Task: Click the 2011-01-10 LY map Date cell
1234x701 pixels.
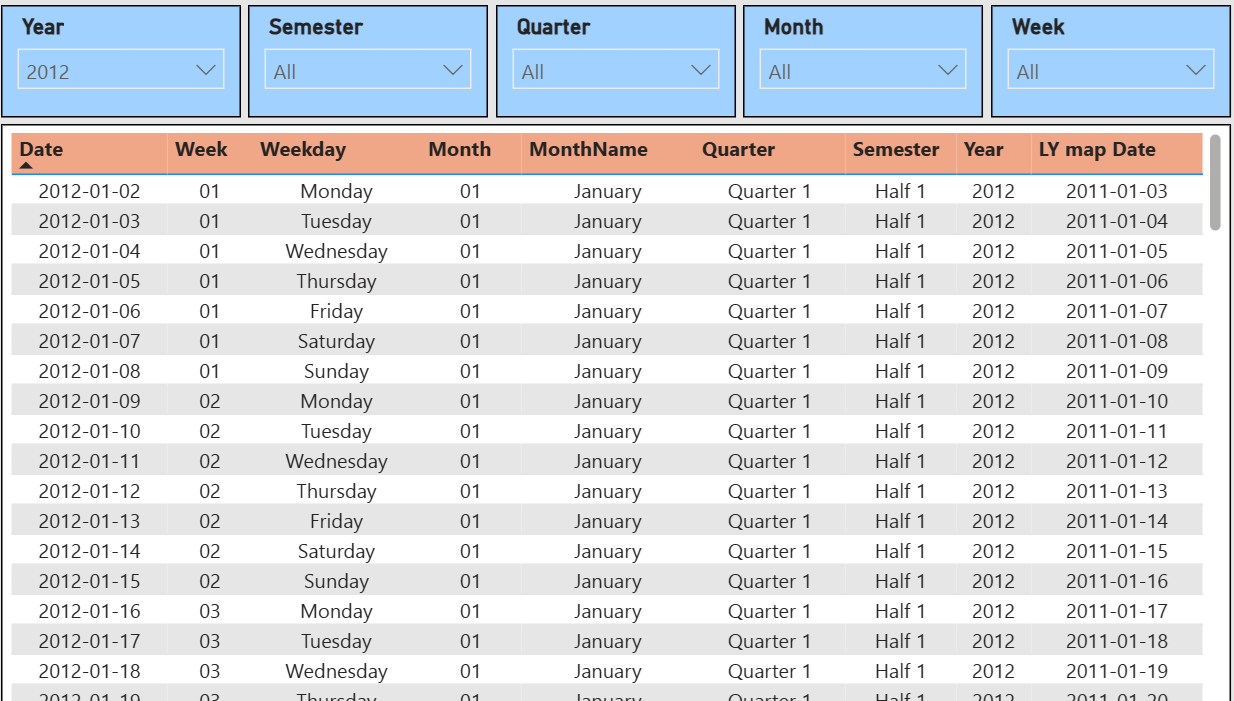Action: (x=1116, y=401)
